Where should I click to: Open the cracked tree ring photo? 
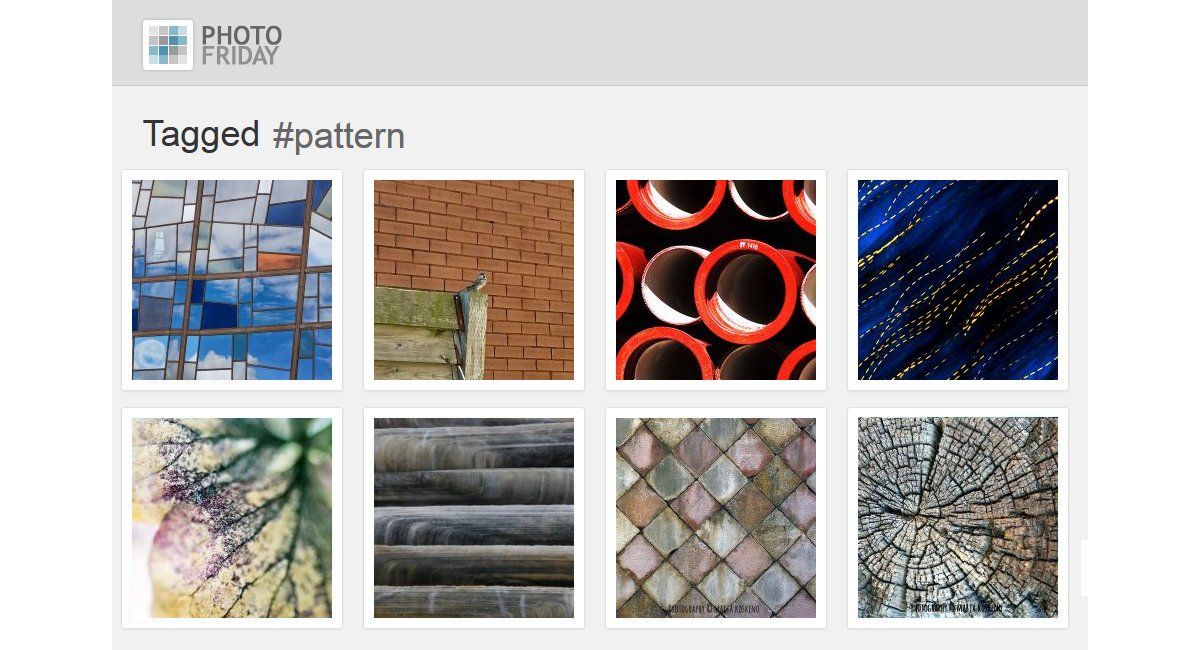coord(958,518)
